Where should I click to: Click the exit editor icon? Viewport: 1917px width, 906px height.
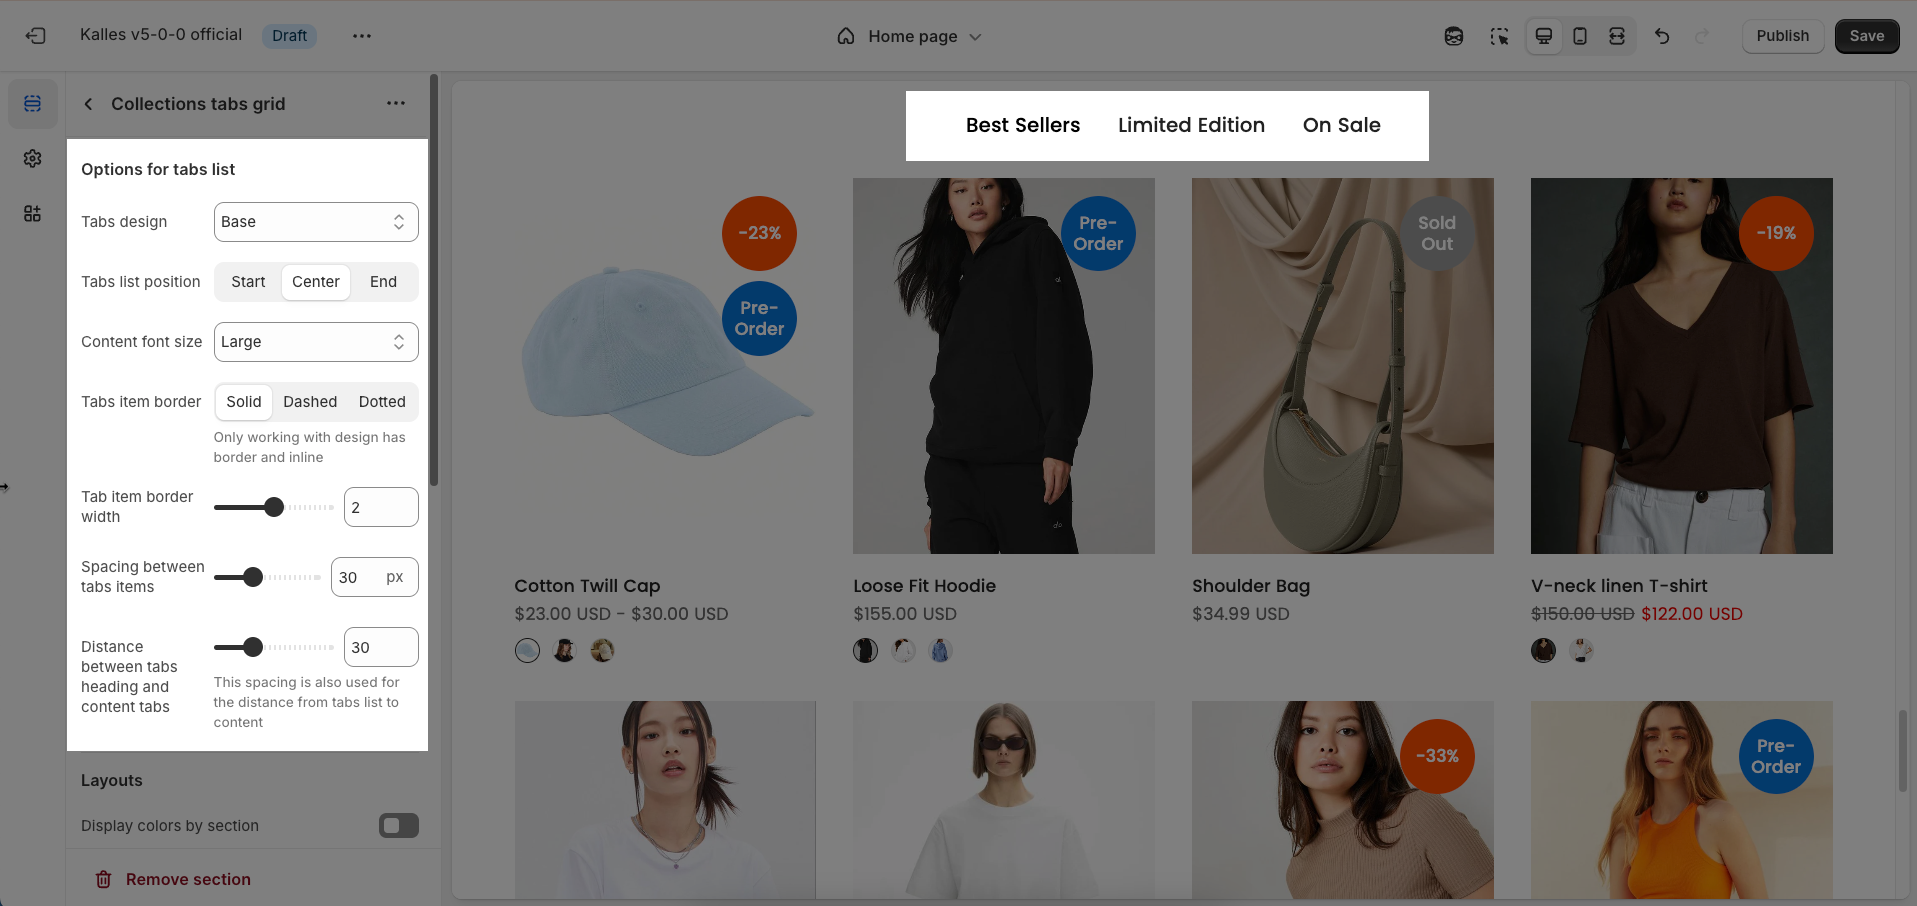click(x=36, y=36)
